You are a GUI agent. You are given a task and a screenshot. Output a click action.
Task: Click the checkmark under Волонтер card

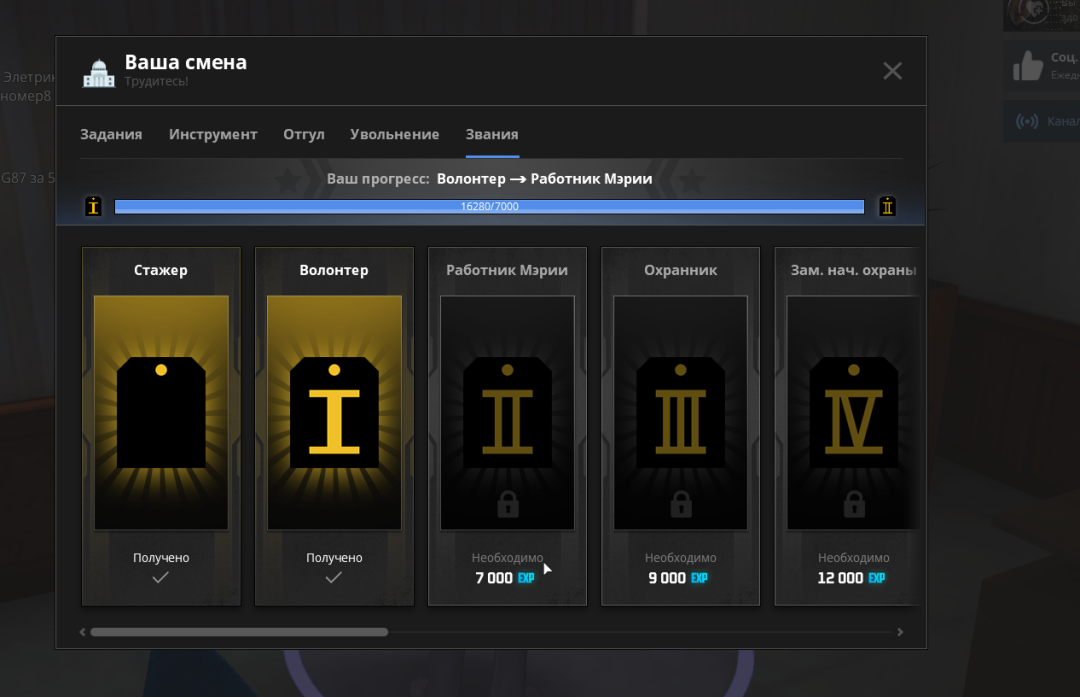tap(334, 578)
